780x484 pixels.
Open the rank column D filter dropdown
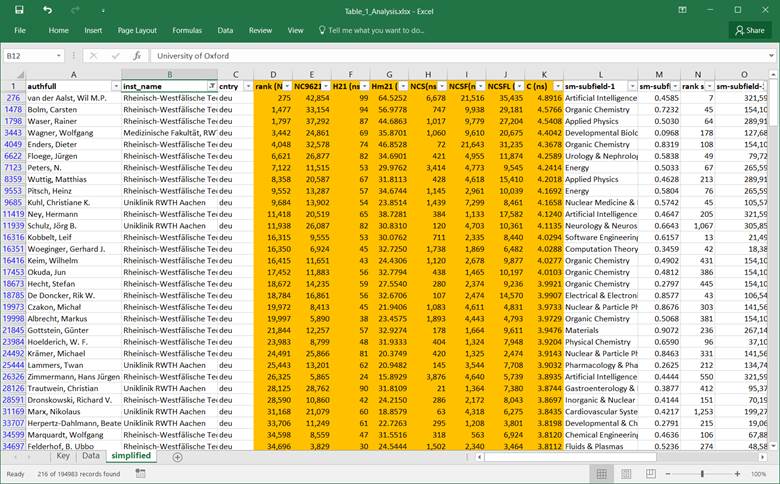coord(287,87)
